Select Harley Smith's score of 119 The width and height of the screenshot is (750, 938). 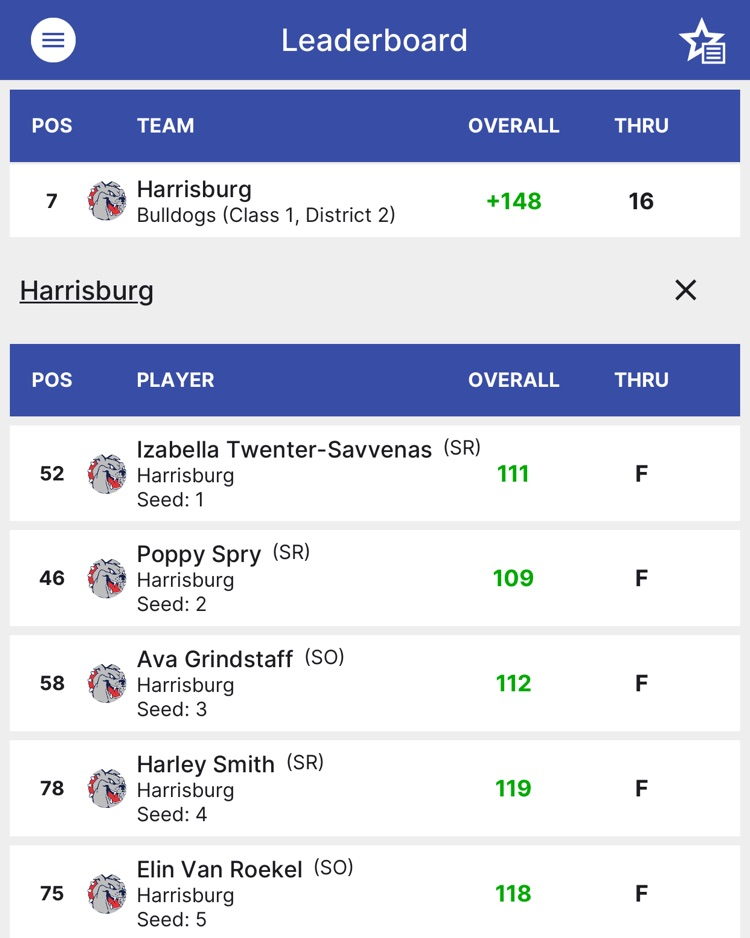click(x=513, y=788)
